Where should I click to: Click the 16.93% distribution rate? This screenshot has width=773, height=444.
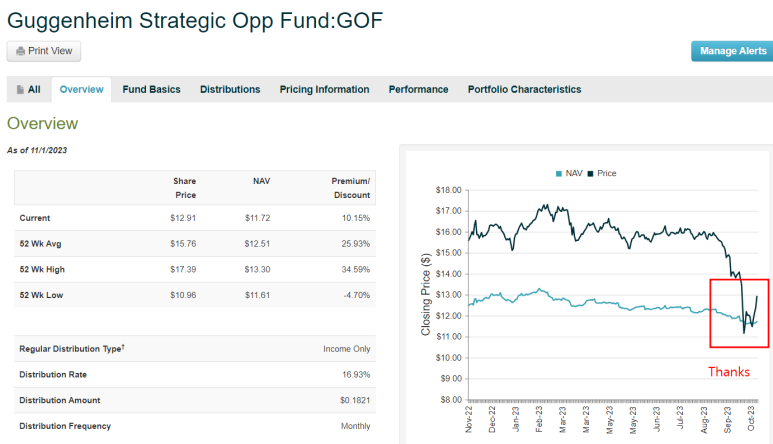pos(356,375)
